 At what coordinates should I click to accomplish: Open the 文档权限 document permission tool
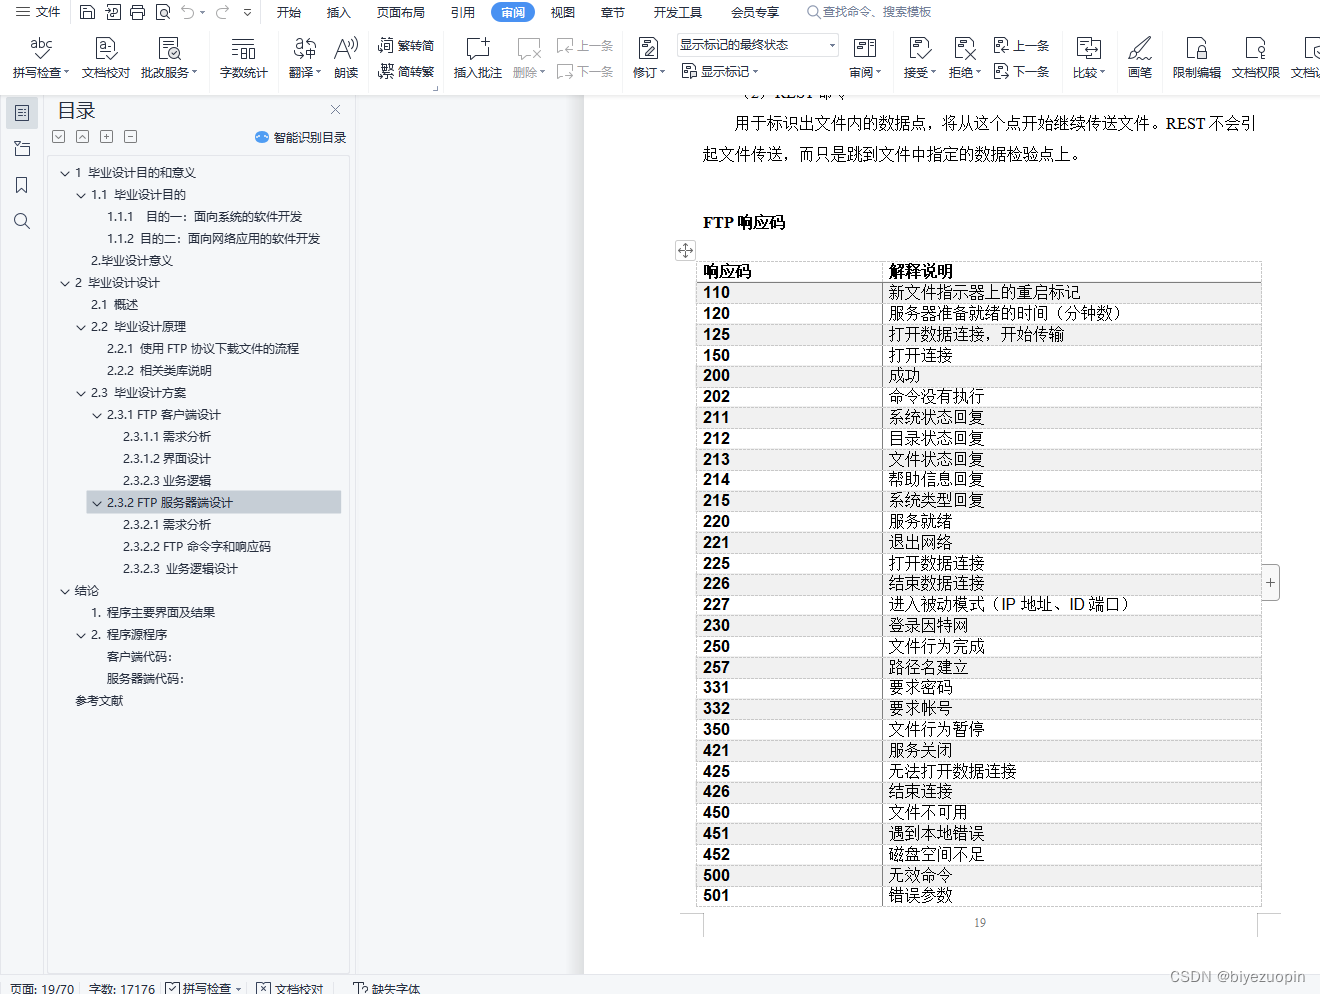pos(1256,58)
